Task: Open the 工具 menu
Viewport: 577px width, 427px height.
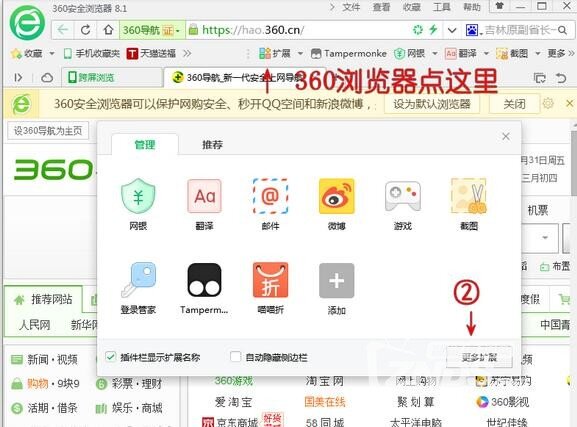Action: (x=442, y=7)
